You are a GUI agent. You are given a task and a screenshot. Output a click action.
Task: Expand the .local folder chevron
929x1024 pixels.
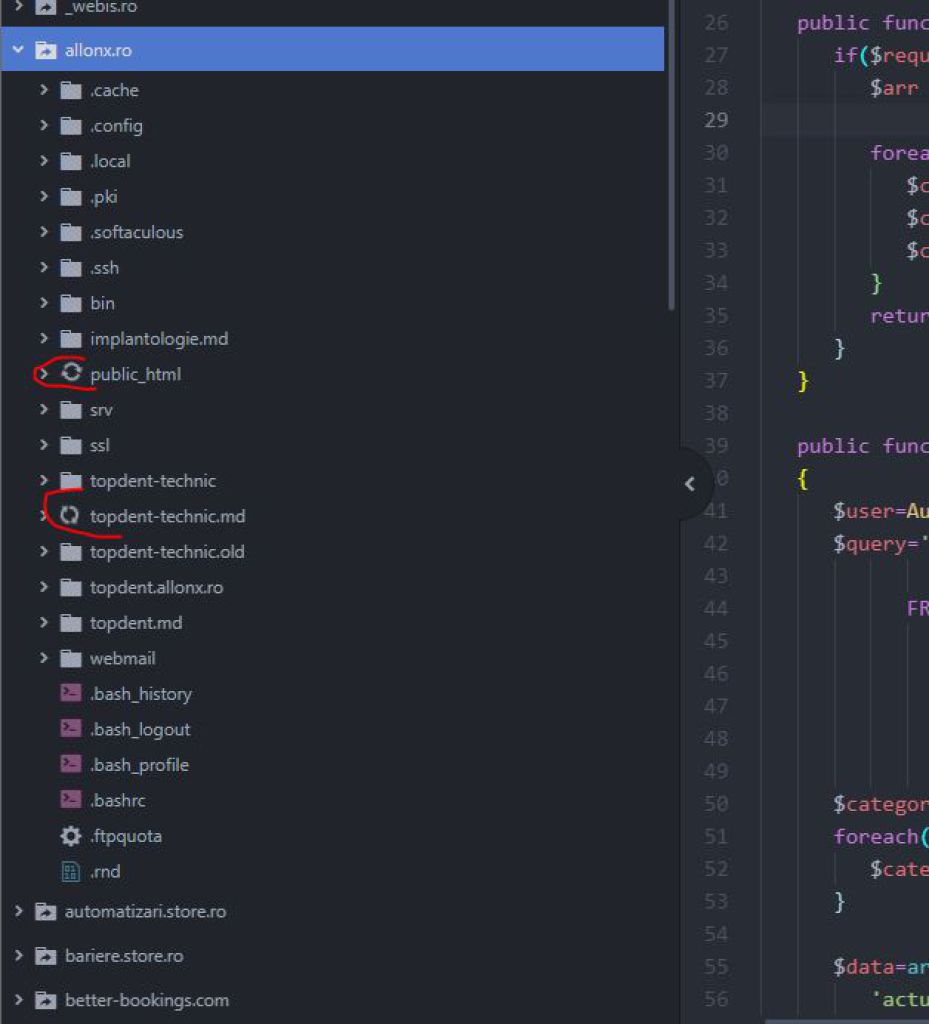coord(44,161)
